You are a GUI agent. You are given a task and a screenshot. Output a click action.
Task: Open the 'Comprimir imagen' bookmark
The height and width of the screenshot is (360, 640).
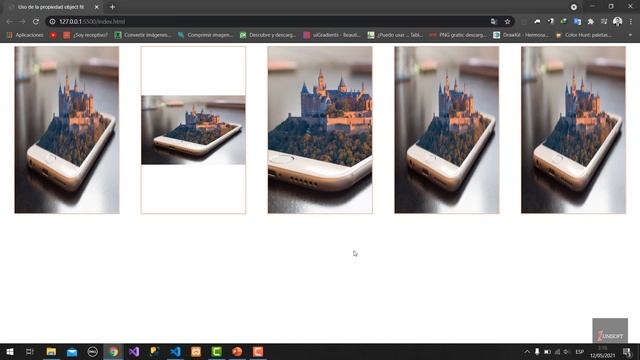(x=205, y=35)
